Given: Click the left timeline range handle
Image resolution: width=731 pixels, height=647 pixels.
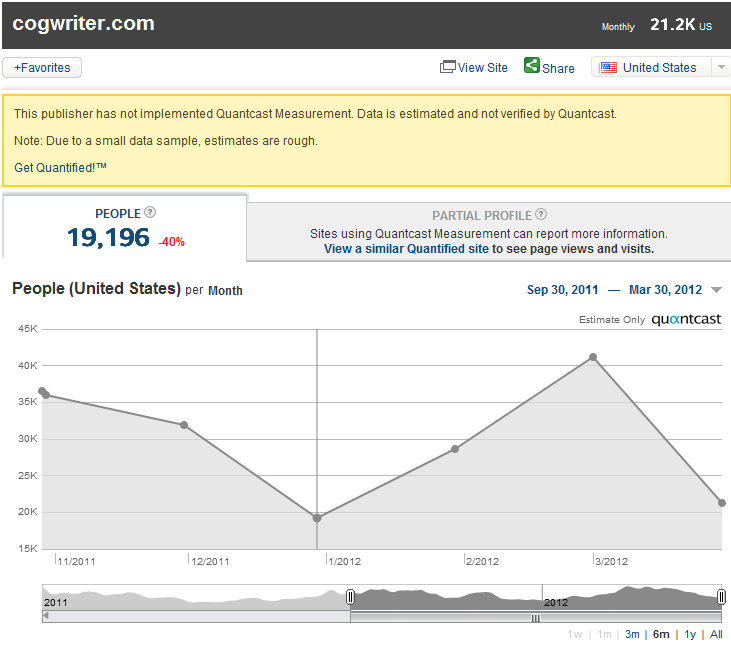Looking at the screenshot, I should pyautogui.click(x=350, y=597).
